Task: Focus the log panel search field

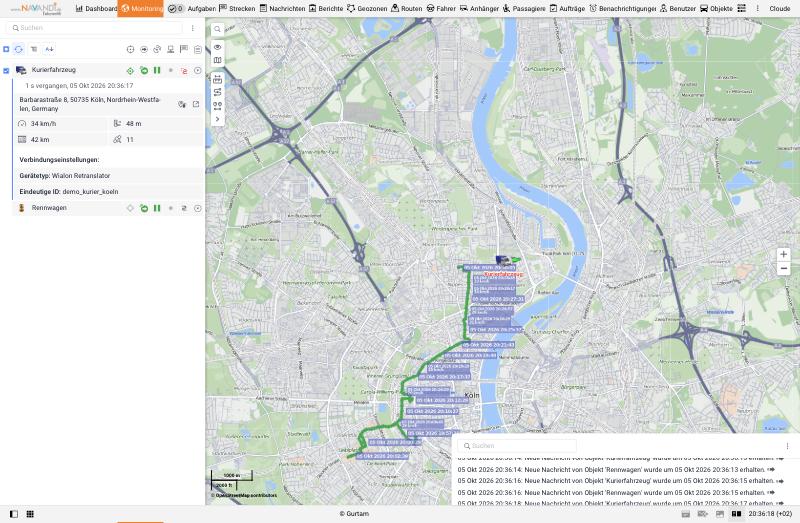Action: click(x=517, y=445)
